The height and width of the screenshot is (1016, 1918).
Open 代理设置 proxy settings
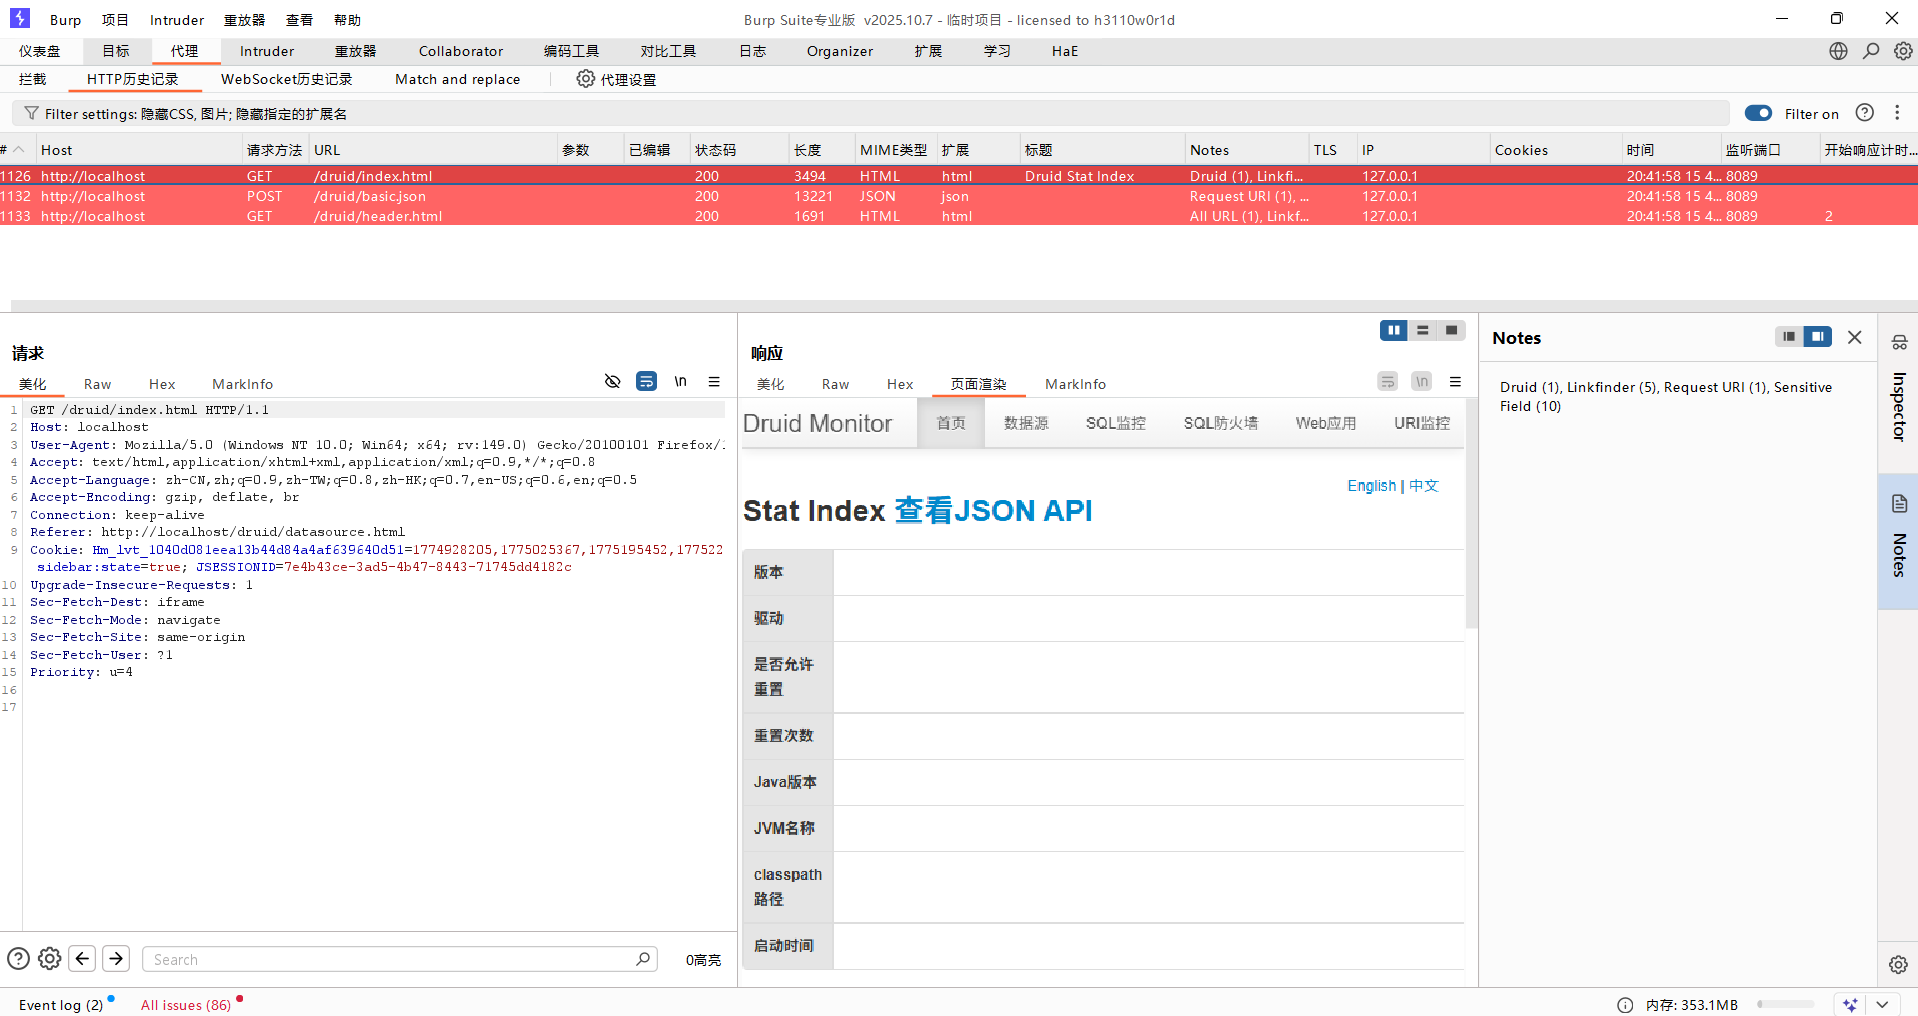[x=616, y=79]
